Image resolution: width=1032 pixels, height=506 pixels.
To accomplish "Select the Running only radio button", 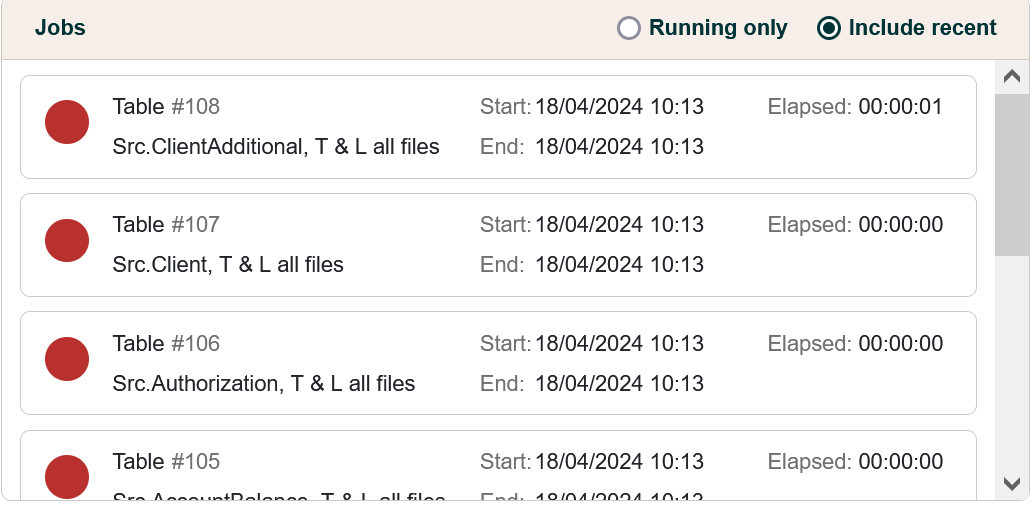I will 629,28.
